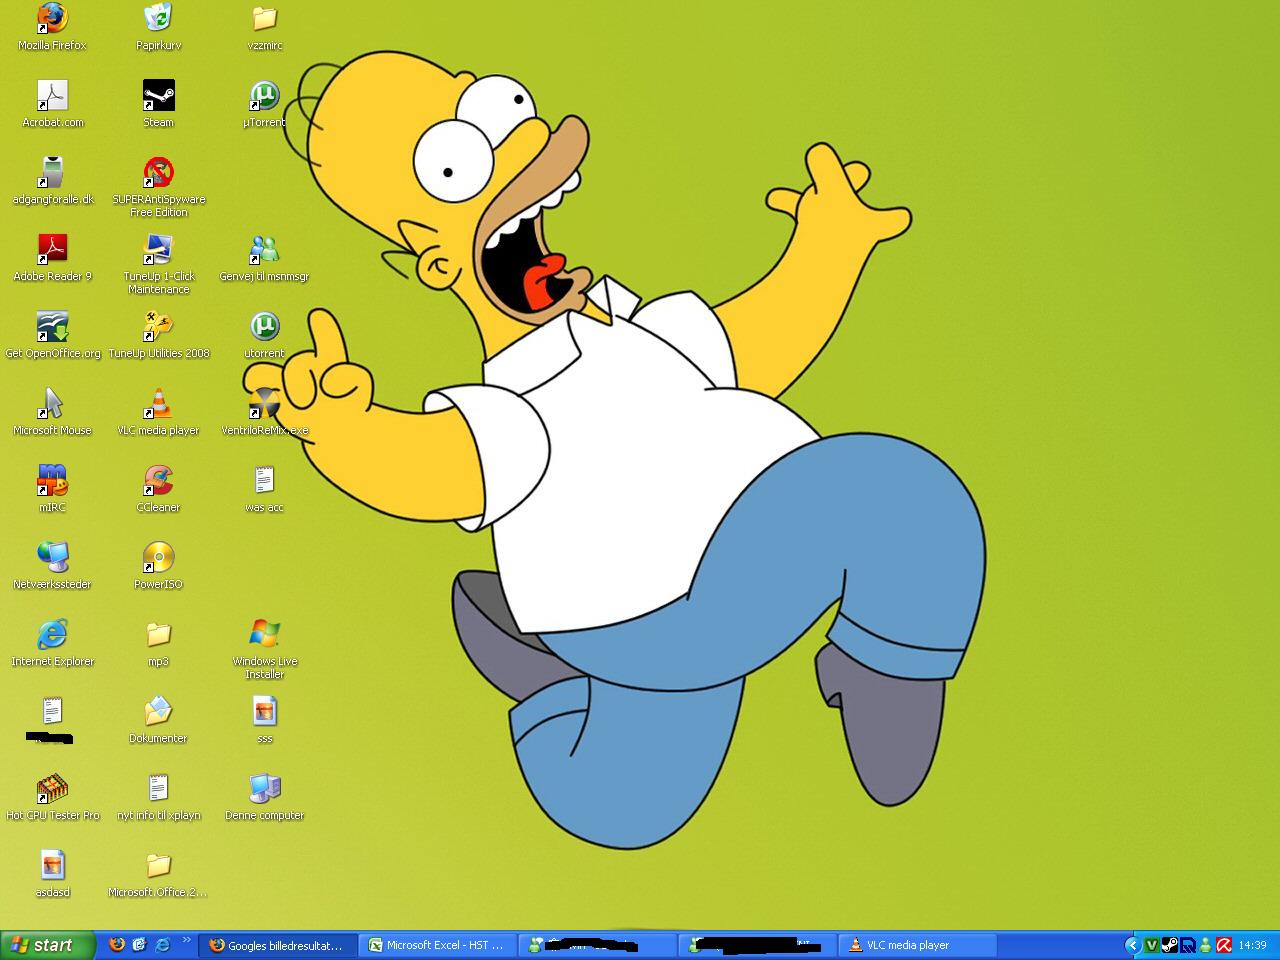
Task: Click the Start button
Action: point(48,945)
